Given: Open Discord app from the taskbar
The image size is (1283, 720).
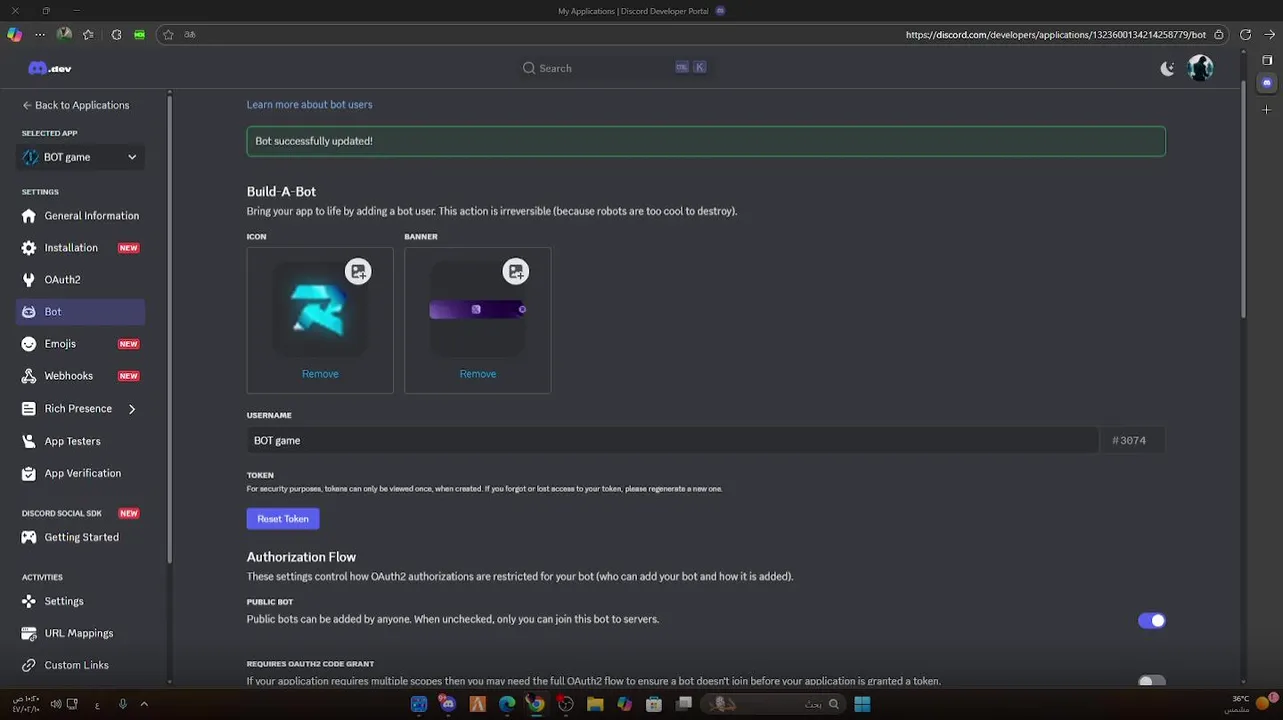Looking at the screenshot, I should tap(447, 704).
